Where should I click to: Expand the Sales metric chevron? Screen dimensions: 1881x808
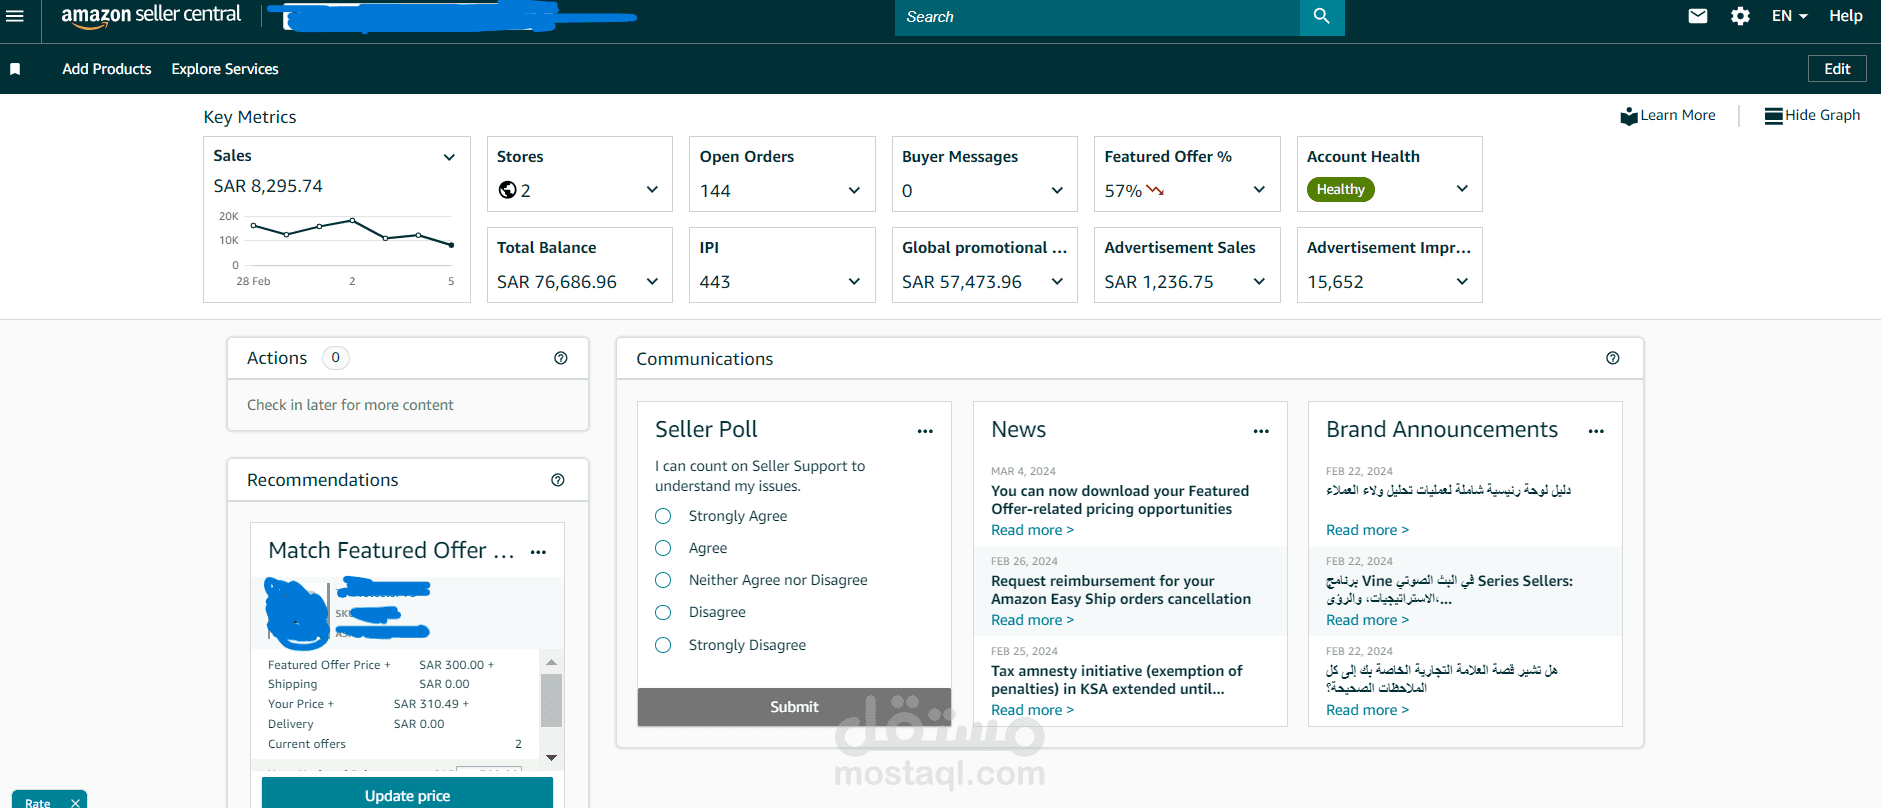coord(449,157)
